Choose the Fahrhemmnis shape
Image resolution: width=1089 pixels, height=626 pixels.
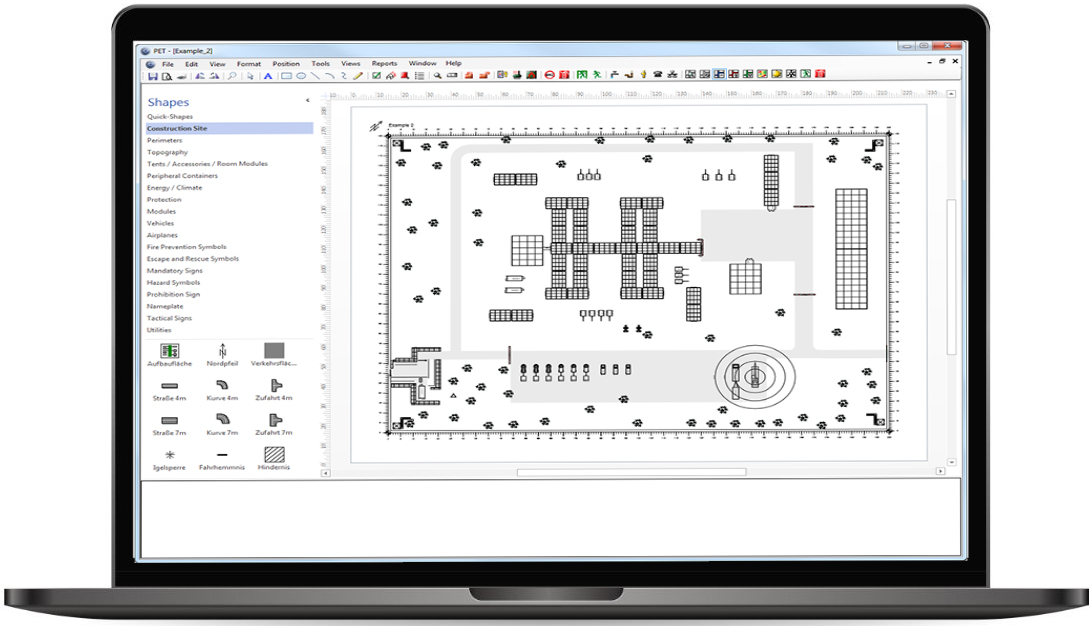tap(223, 455)
